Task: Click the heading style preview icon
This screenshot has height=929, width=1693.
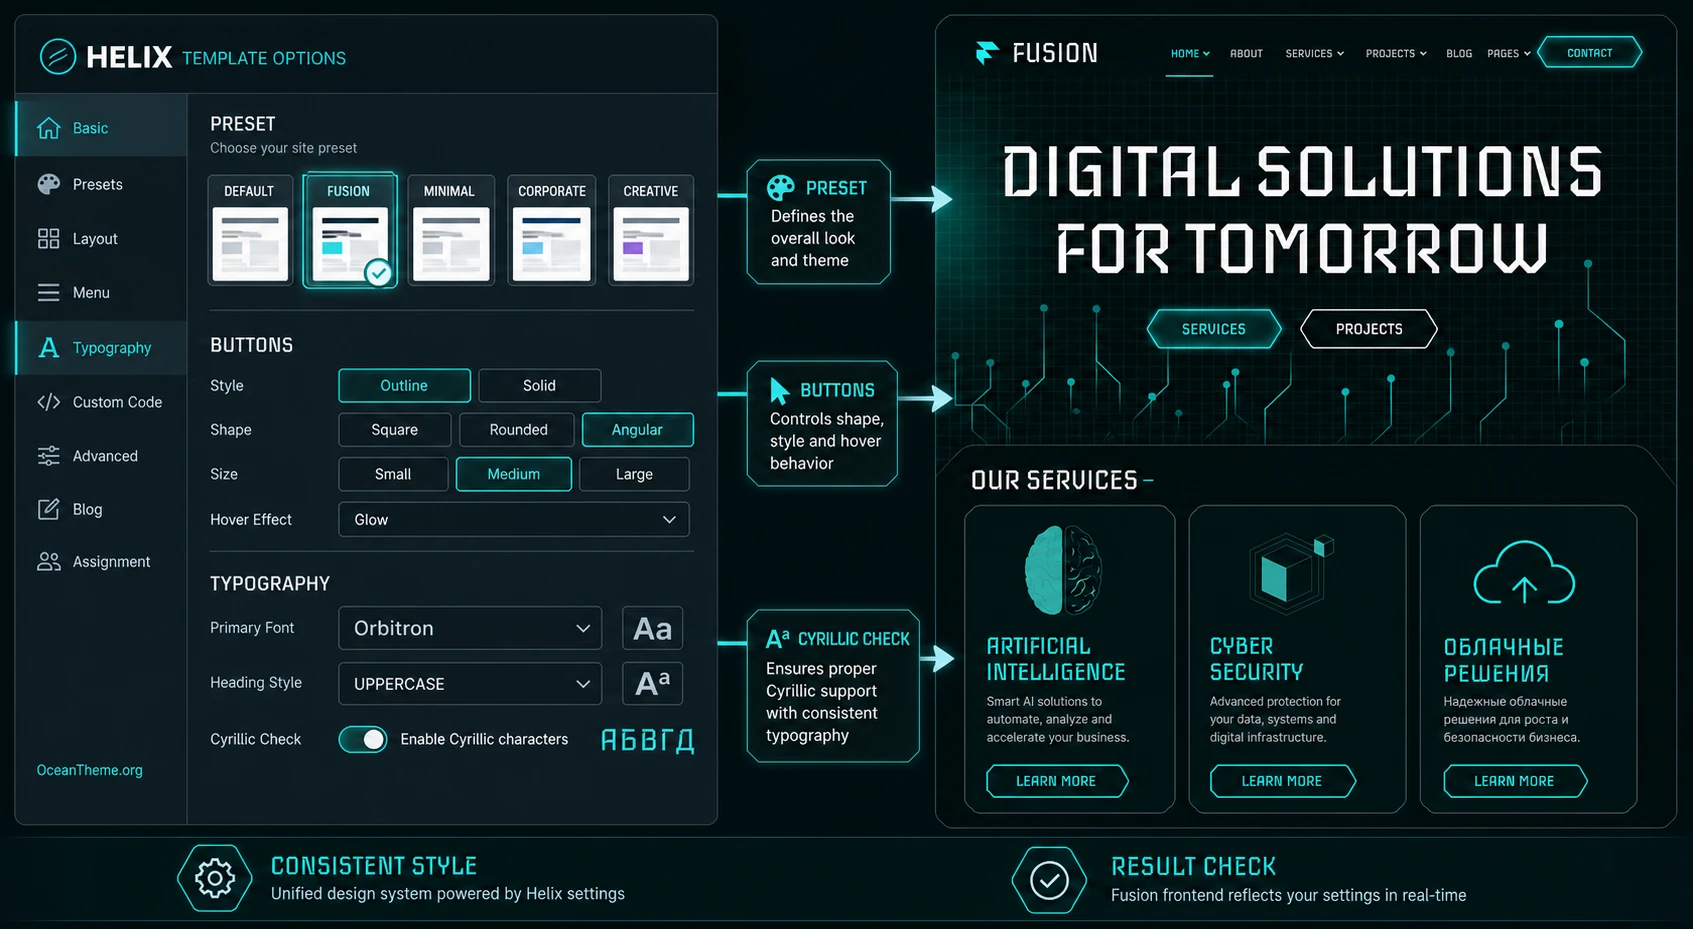Action: click(653, 683)
